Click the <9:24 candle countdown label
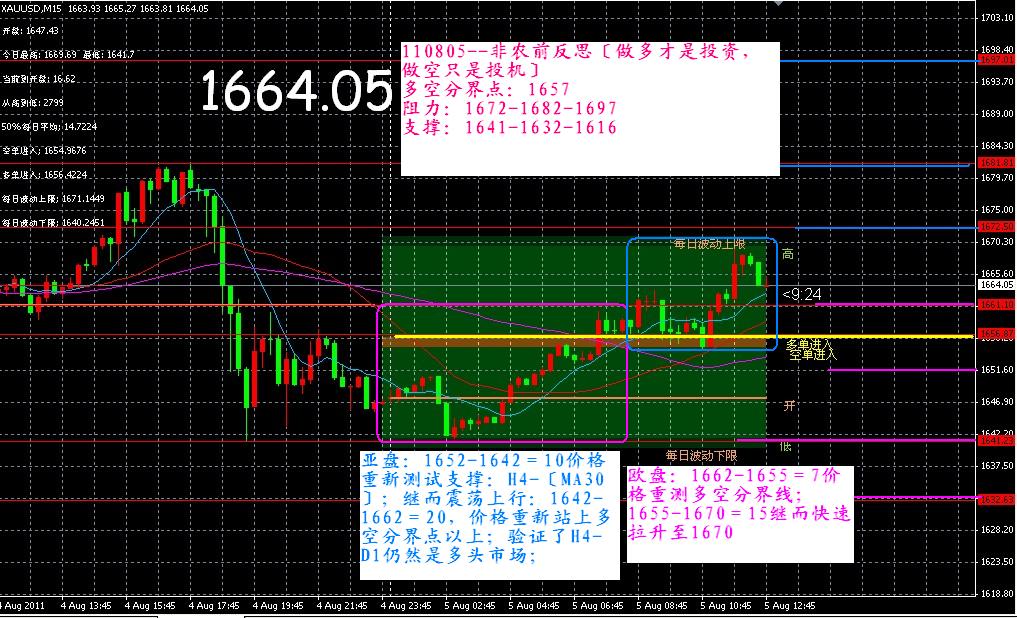The height and width of the screenshot is (618, 1017). point(802,294)
